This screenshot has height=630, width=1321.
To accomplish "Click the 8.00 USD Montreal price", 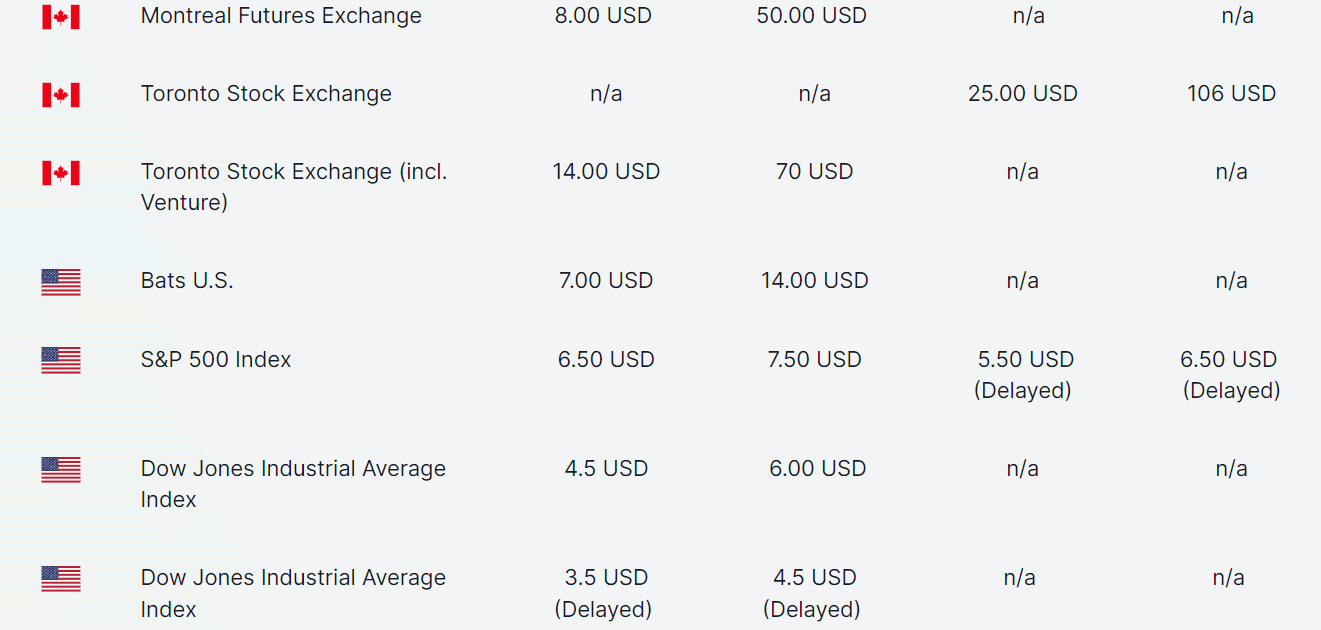I will [x=603, y=16].
